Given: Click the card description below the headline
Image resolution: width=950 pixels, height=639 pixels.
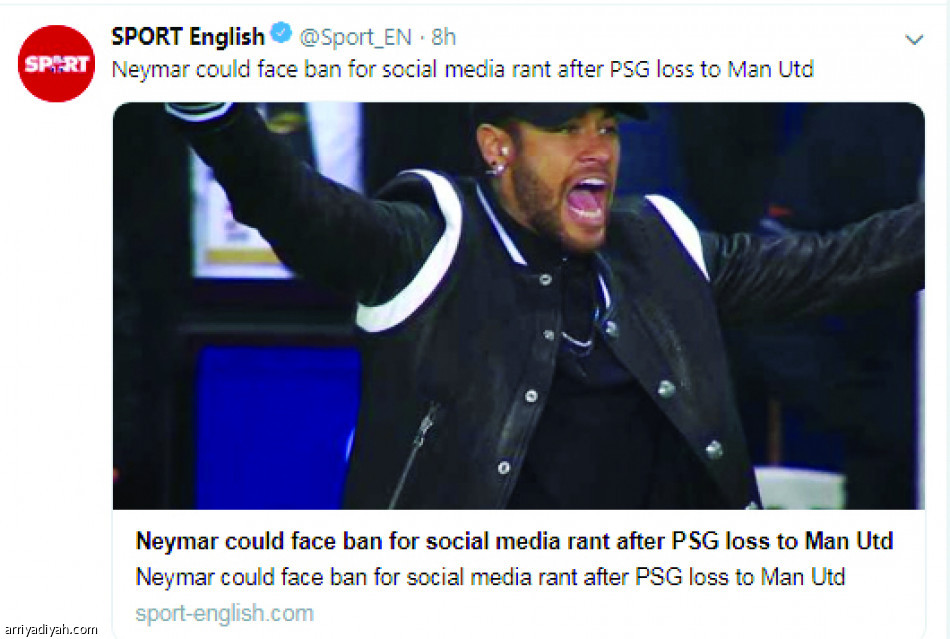Looking at the screenshot, I should 490,577.
